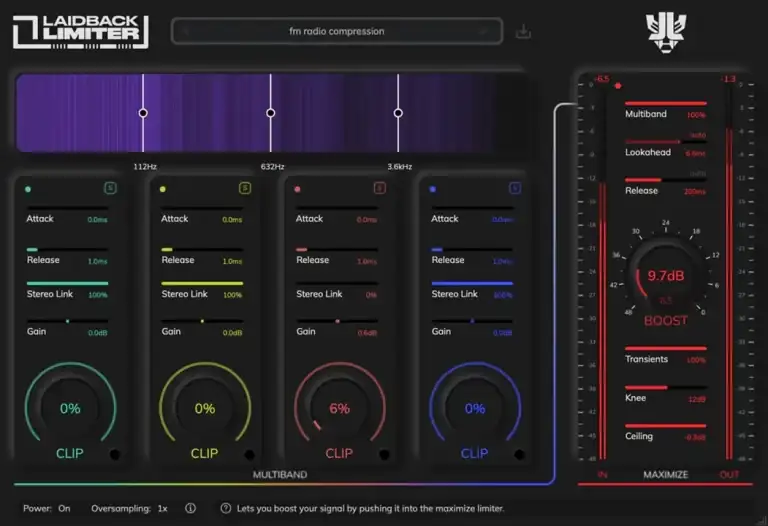768x526 pixels.
Task: Click the green band 0% CLIP knob
Action: (70, 407)
